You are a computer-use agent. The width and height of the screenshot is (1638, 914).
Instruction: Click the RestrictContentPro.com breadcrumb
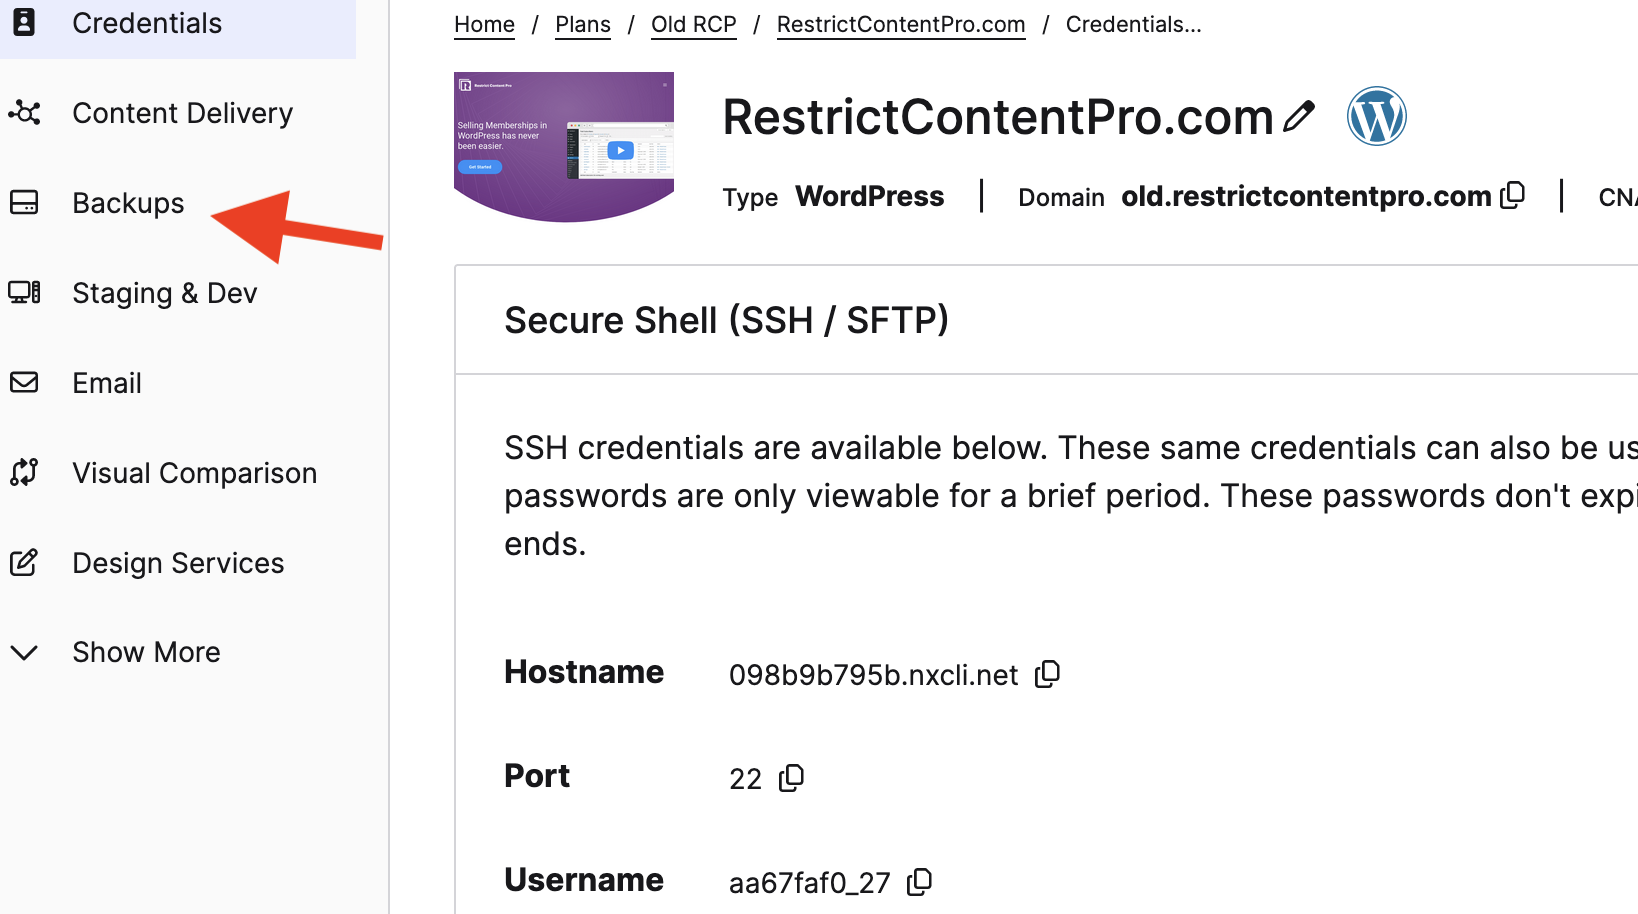click(900, 24)
